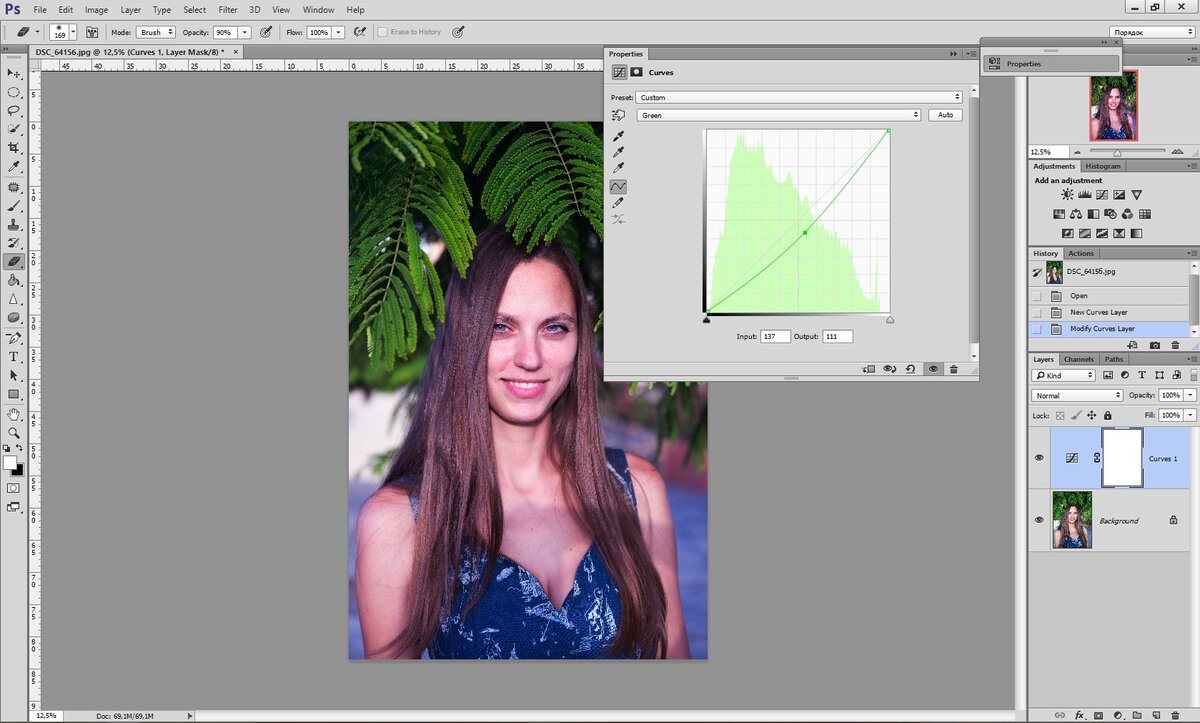
Task: Close the DSC_64156.jpg document tab
Action: [x=236, y=51]
